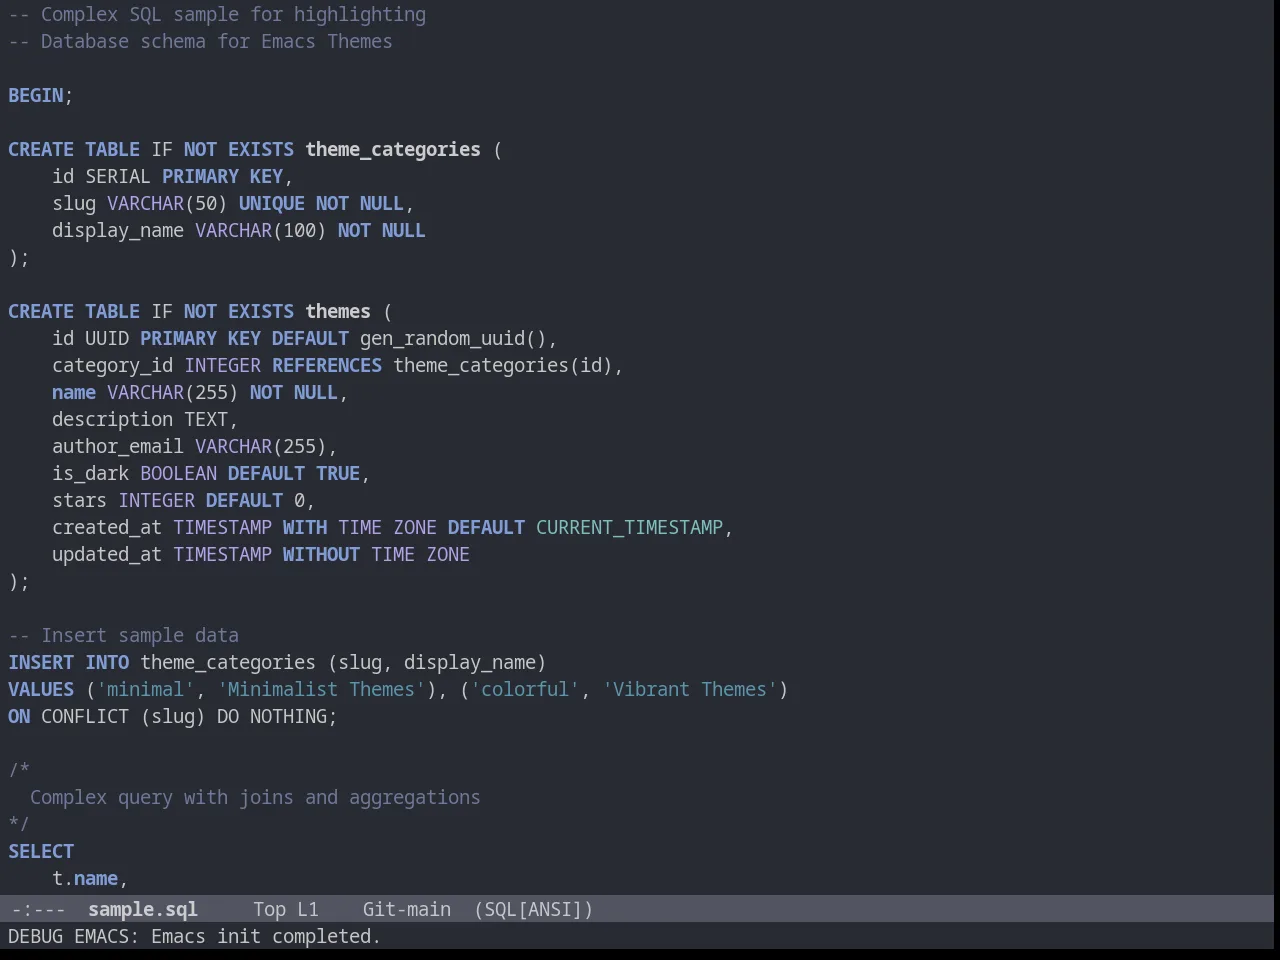Image resolution: width=1280 pixels, height=960 pixels.
Task: Click the bold themes table name
Action: [x=338, y=311]
